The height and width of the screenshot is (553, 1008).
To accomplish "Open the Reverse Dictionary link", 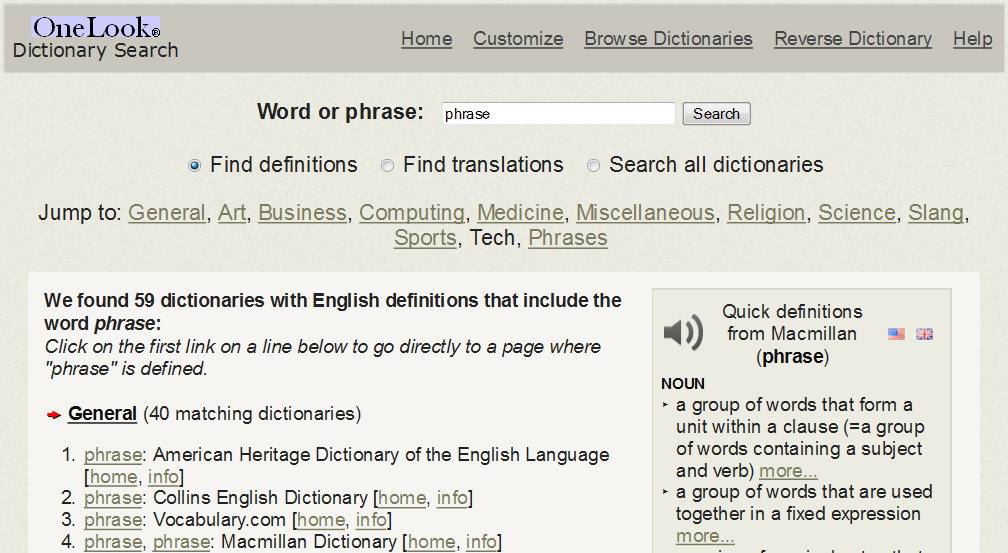I will 852,39.
